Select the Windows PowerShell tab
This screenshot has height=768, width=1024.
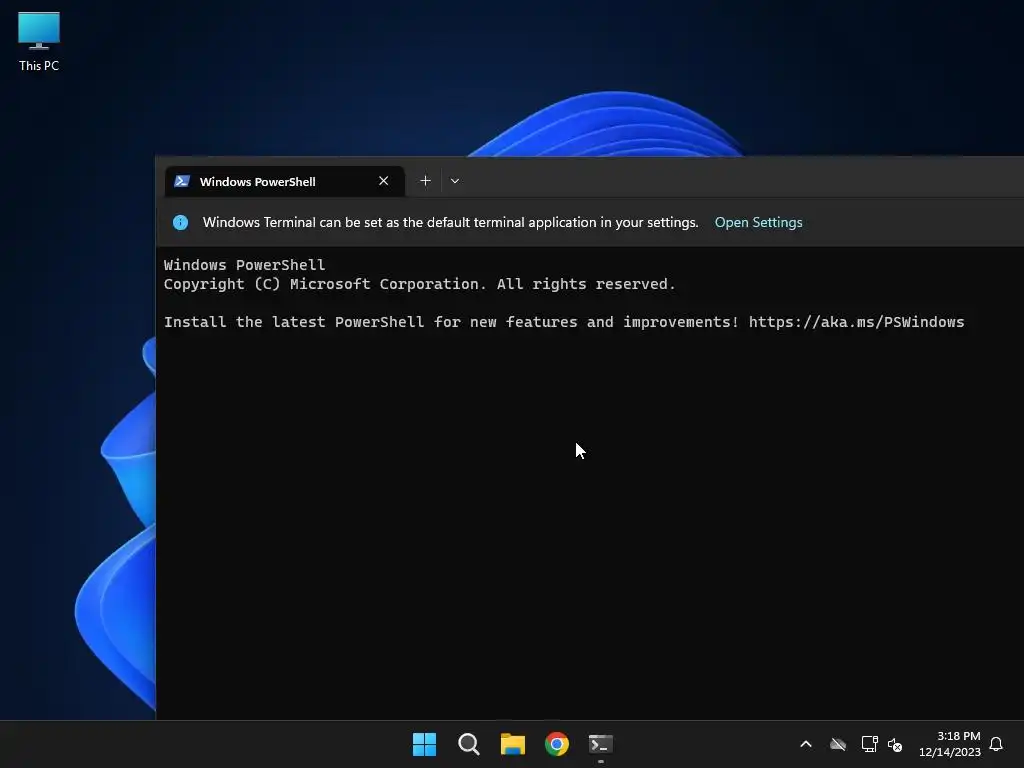[285, 182]
